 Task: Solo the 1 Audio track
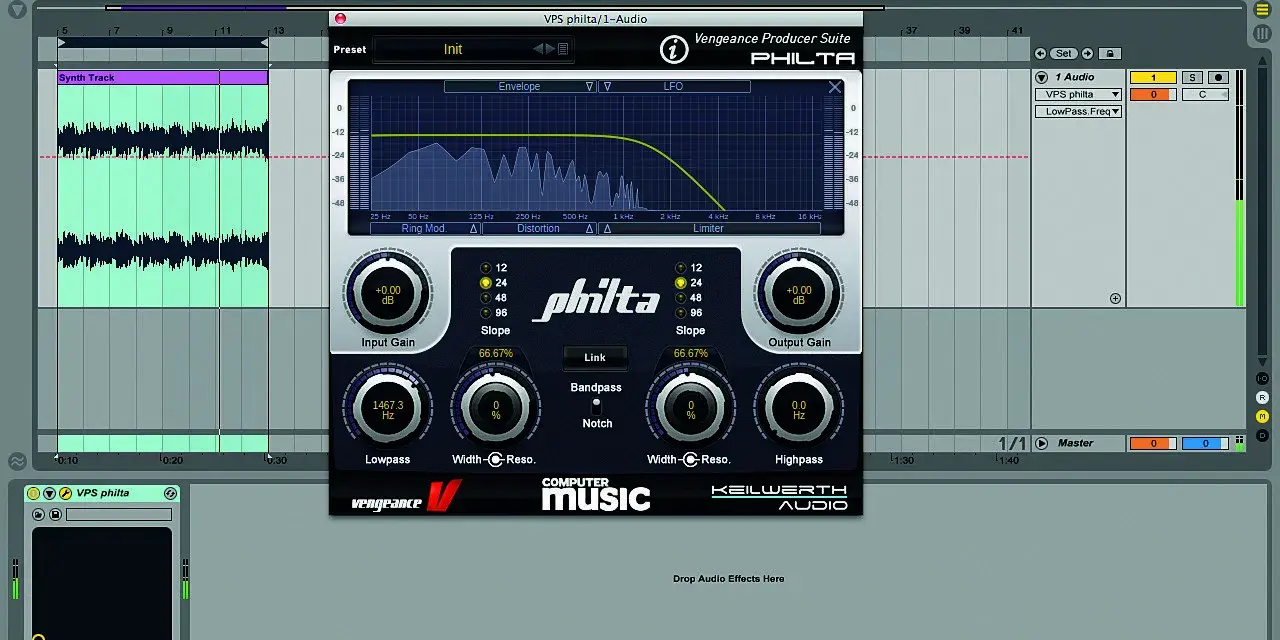point(1192,77)
